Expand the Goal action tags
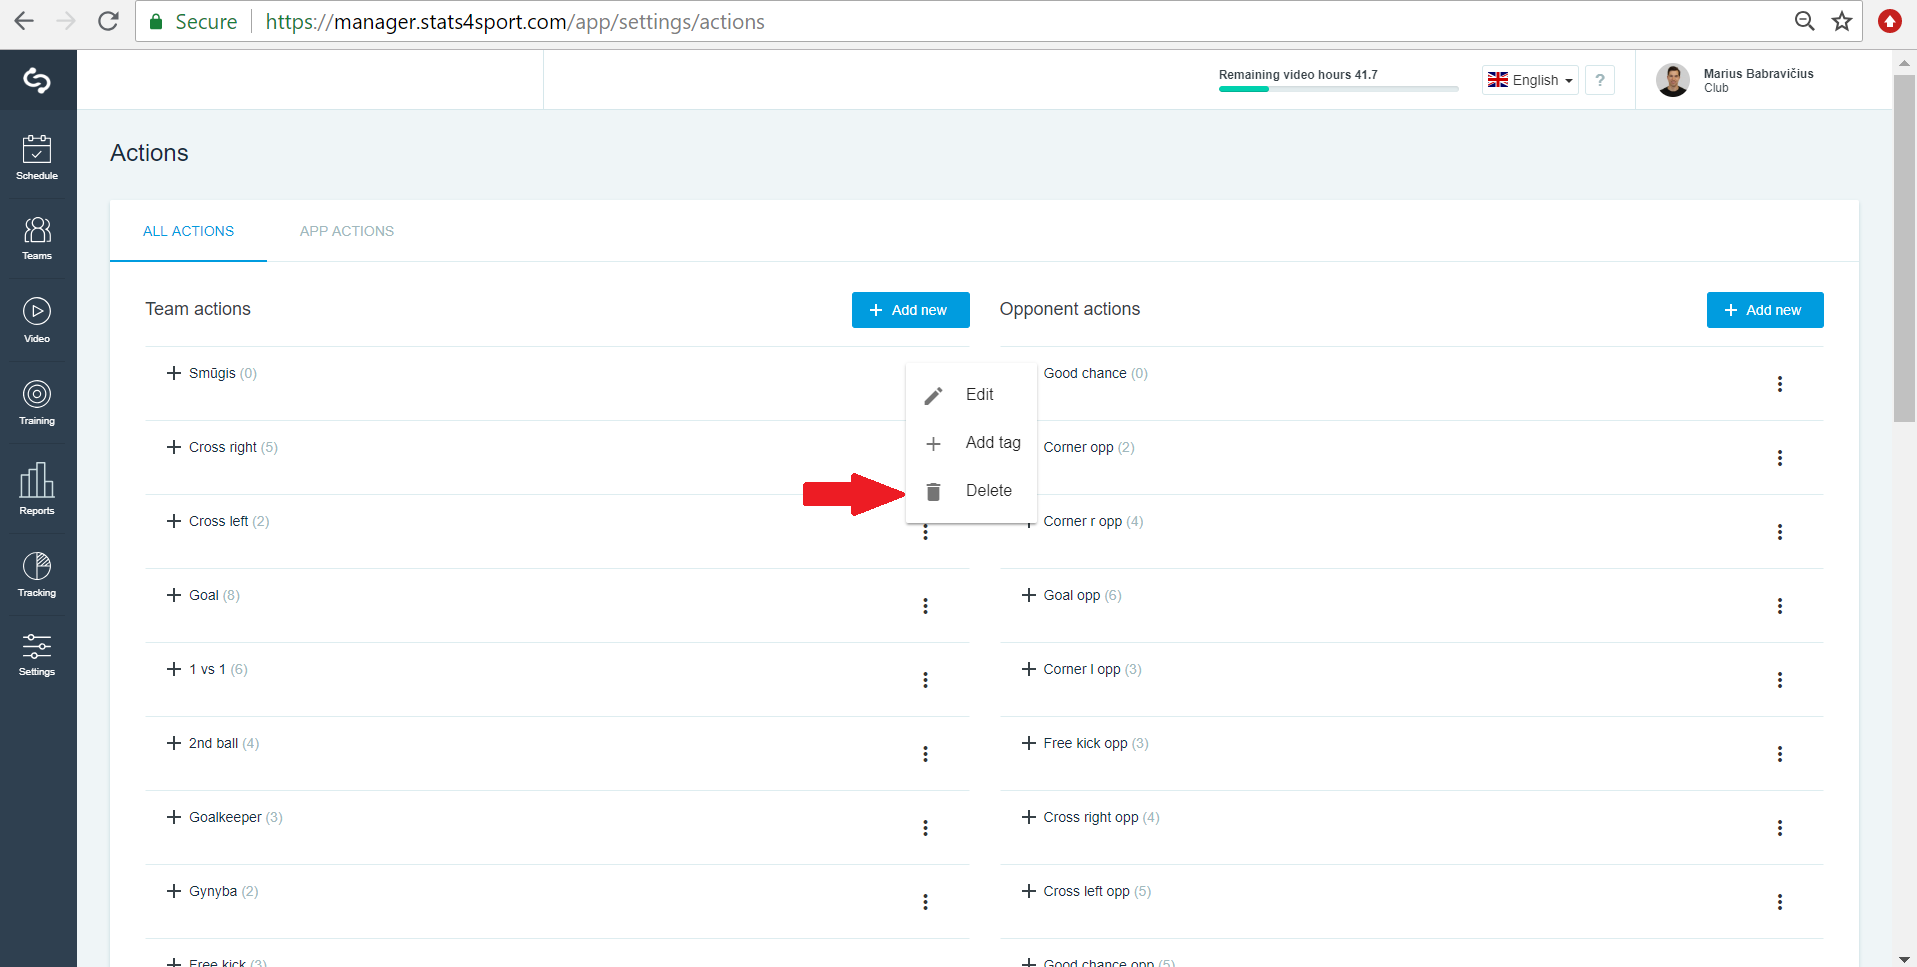This screenshot has height=967, width=1917. pyautogui.click(x=174, y=595)
